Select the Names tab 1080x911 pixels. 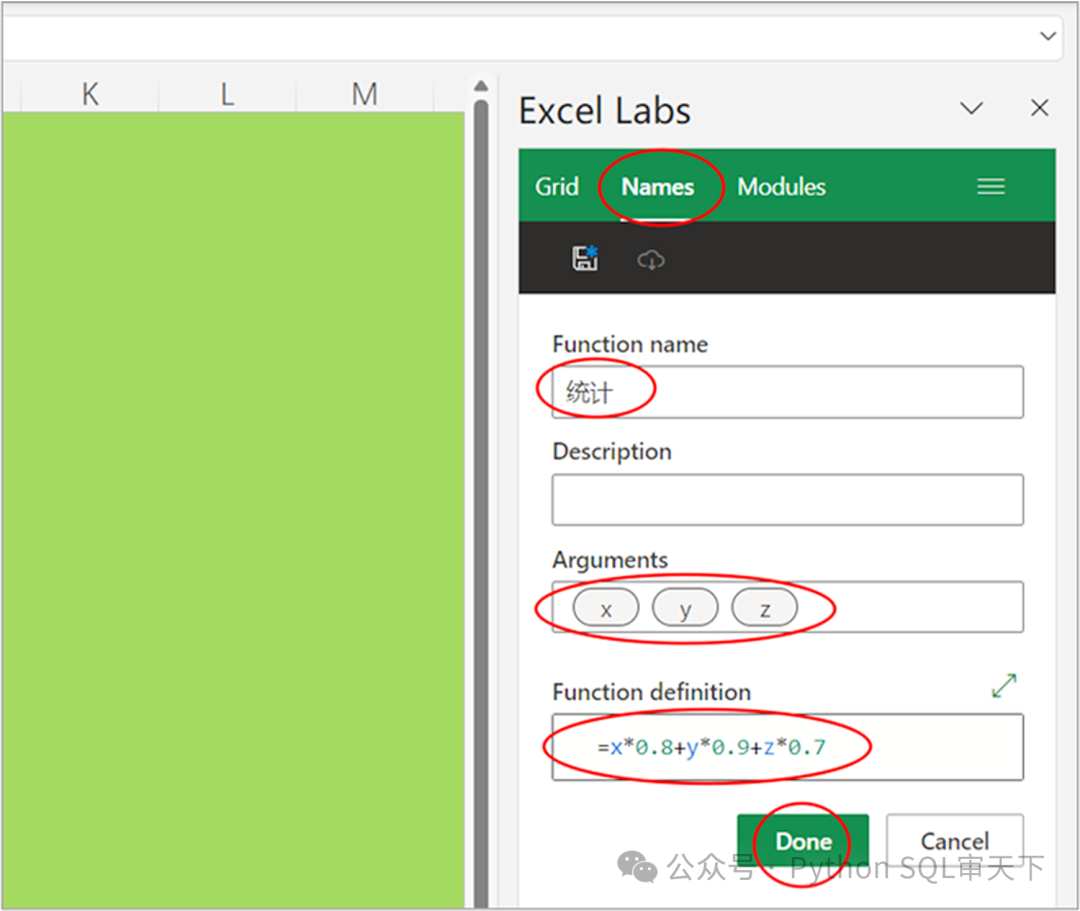(657, 187)
